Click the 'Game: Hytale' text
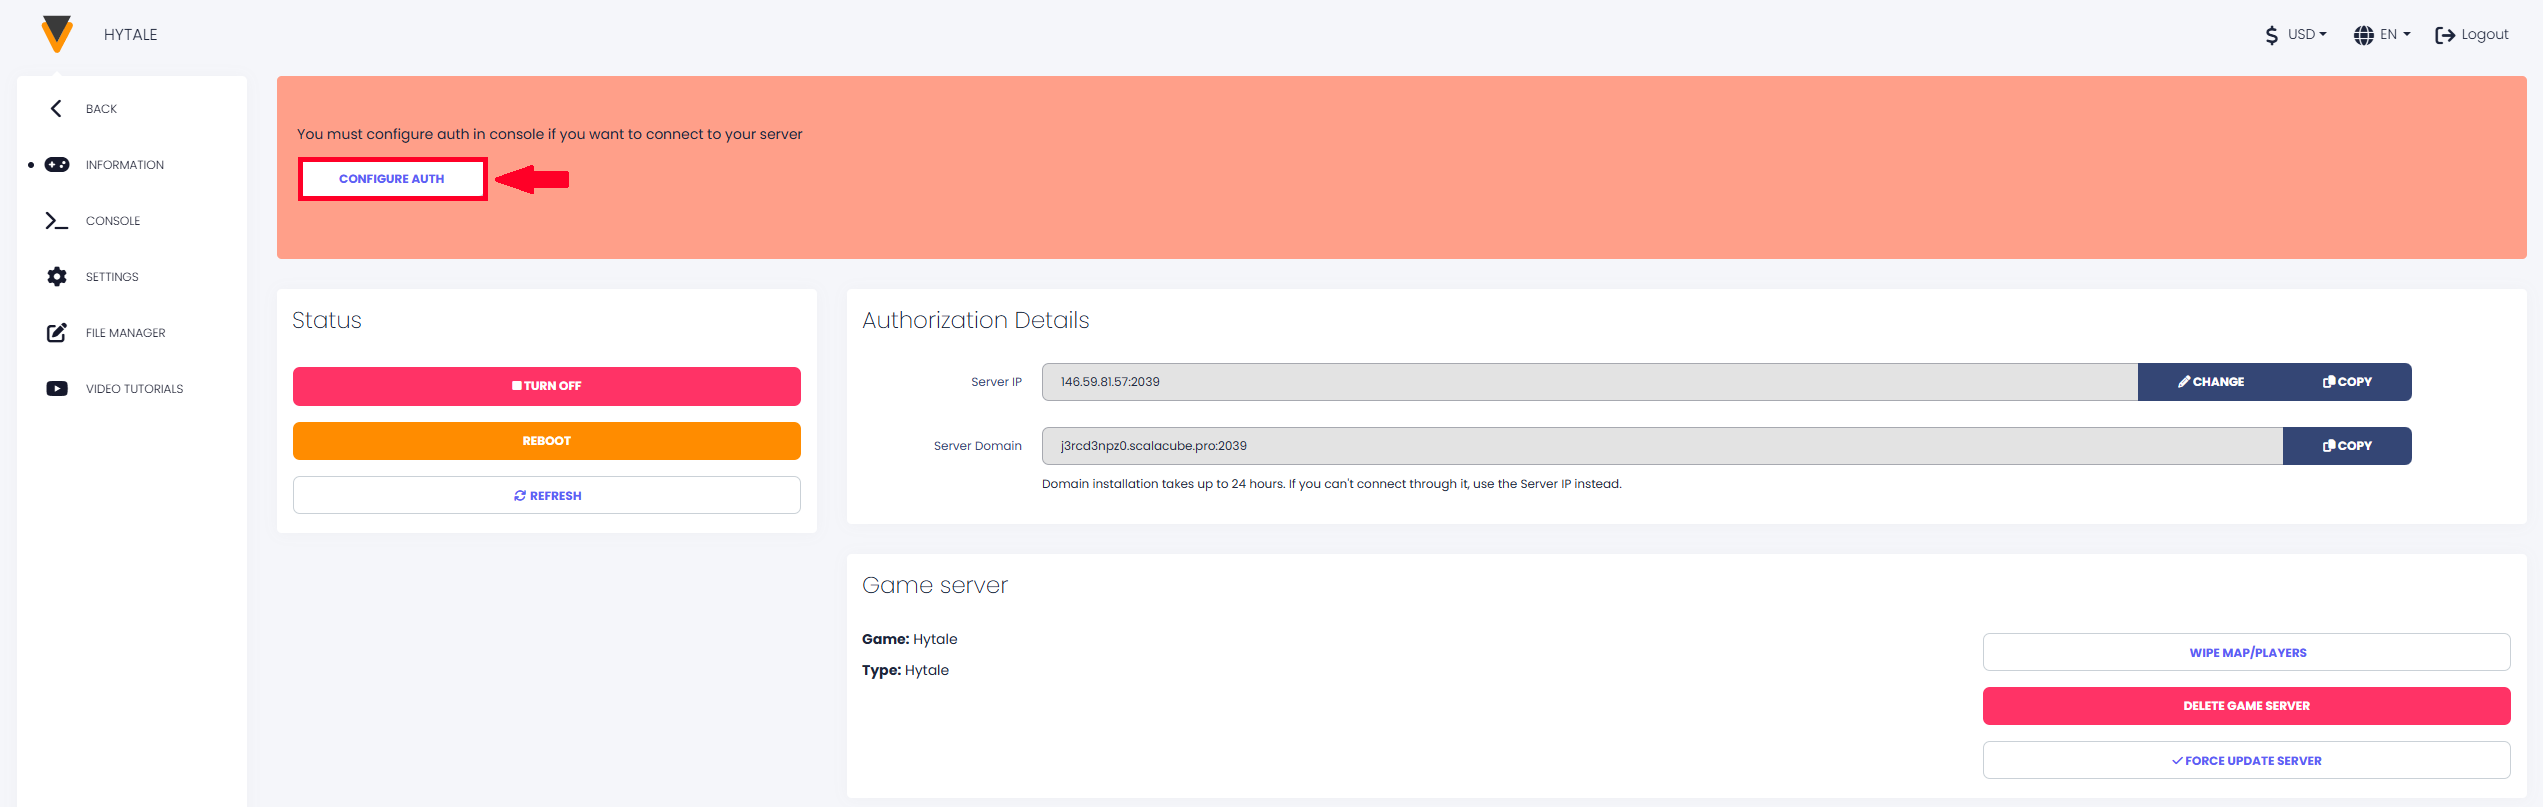This screenshot has height=807, width=2543. tap(910, 639)
